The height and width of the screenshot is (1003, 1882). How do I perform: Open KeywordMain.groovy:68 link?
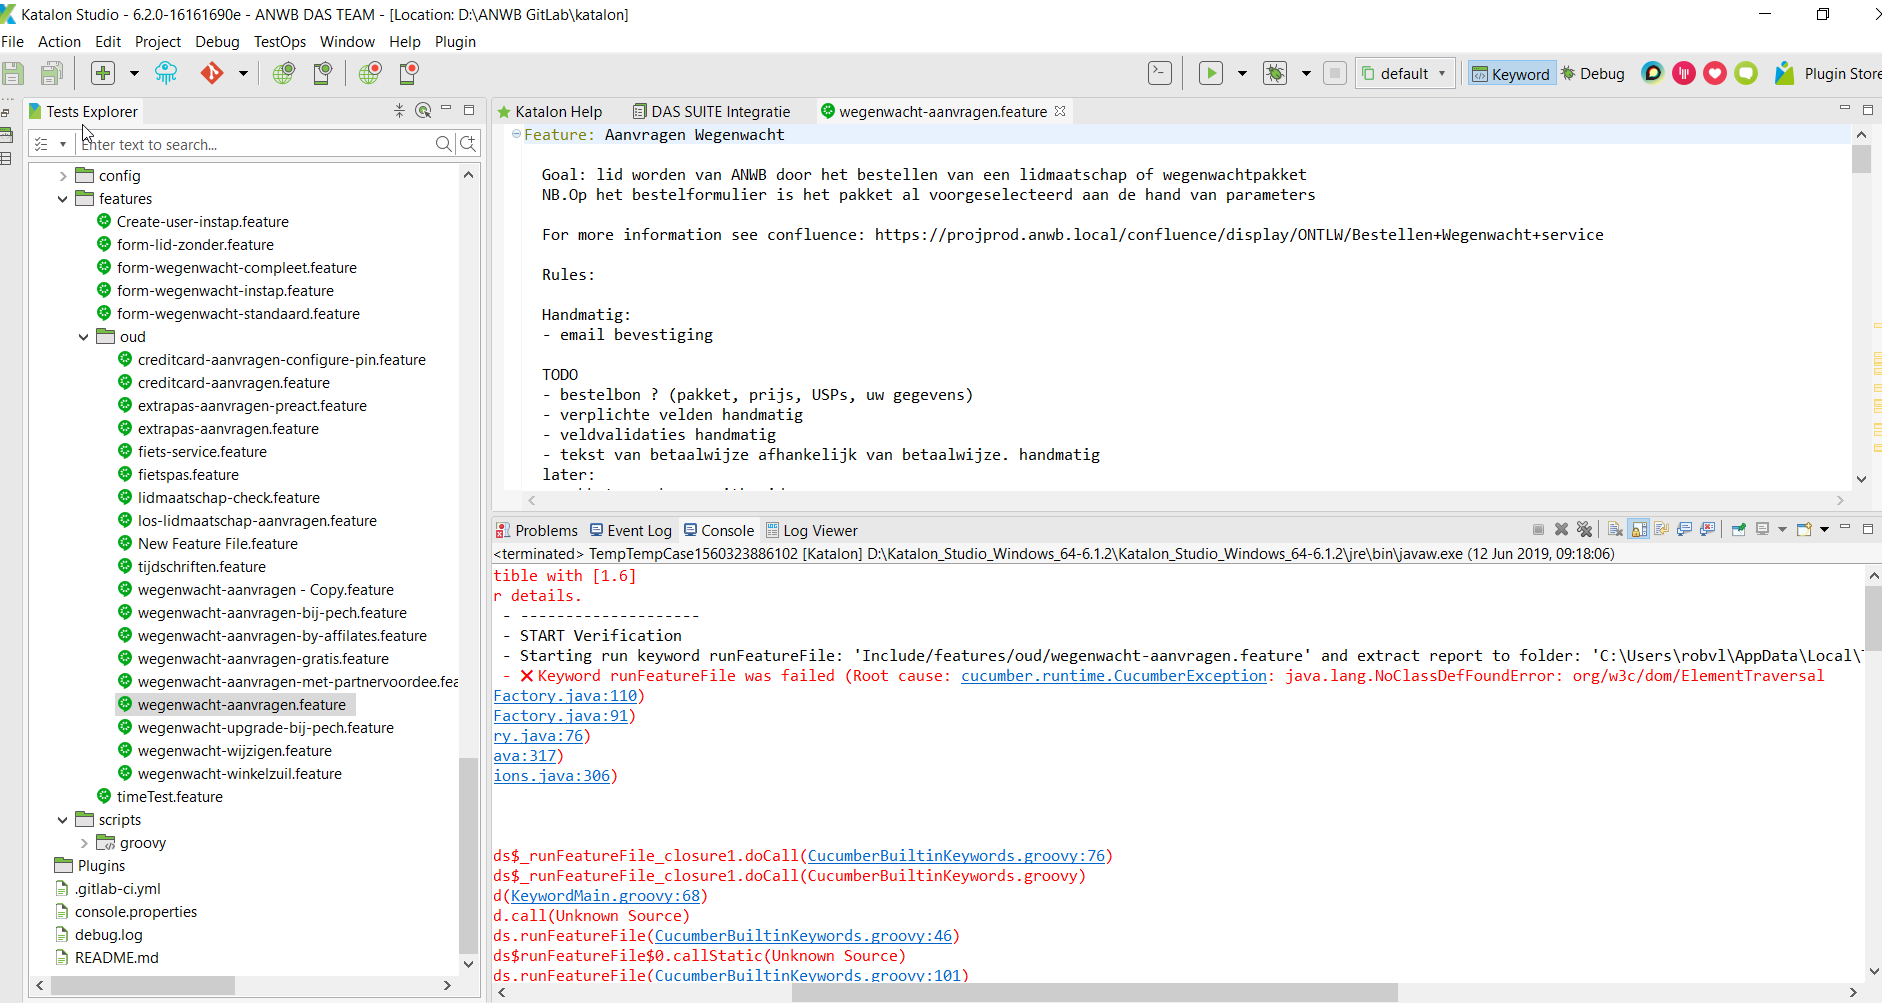click(x=605, y=896)
